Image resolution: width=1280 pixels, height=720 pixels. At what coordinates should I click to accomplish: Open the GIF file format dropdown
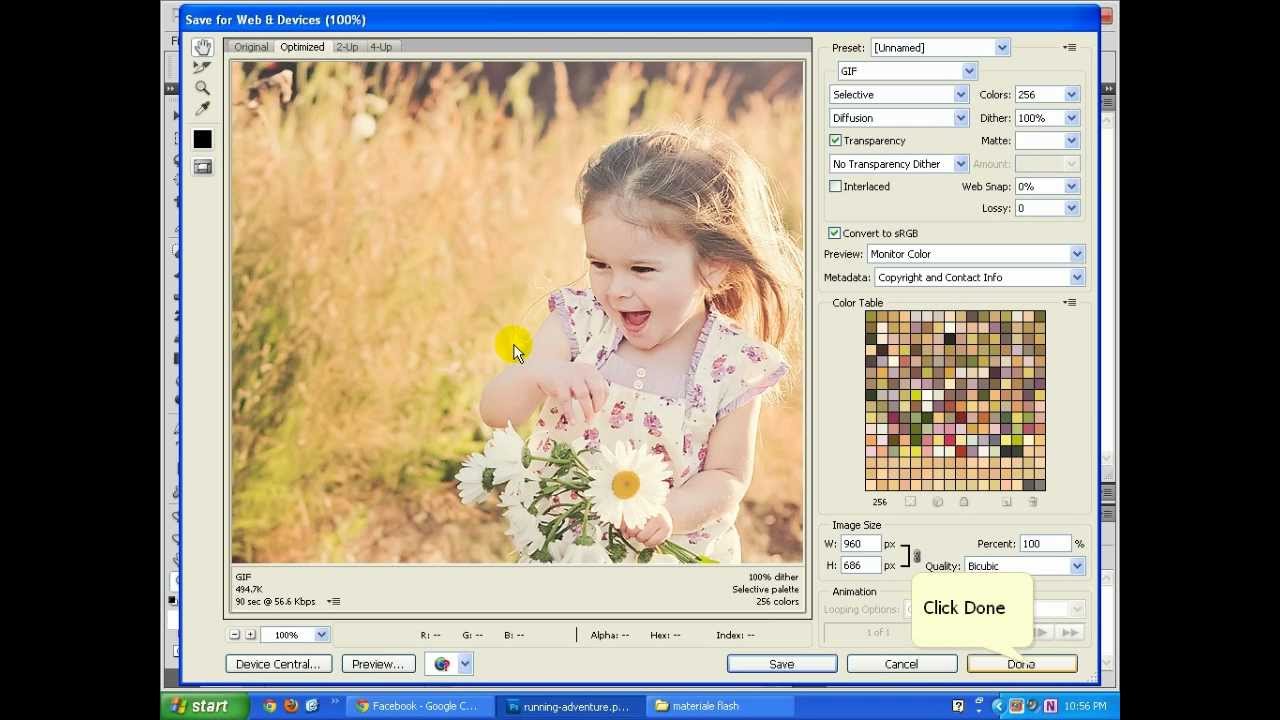click(x=907, y=71)
